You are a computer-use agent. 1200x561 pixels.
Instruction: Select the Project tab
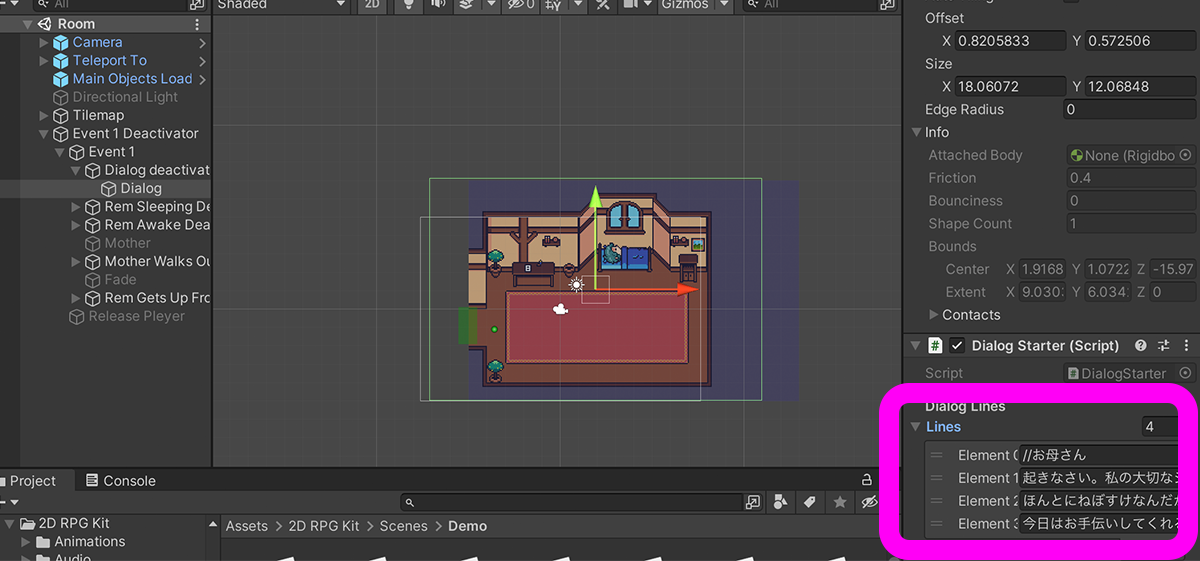(34, 481)
